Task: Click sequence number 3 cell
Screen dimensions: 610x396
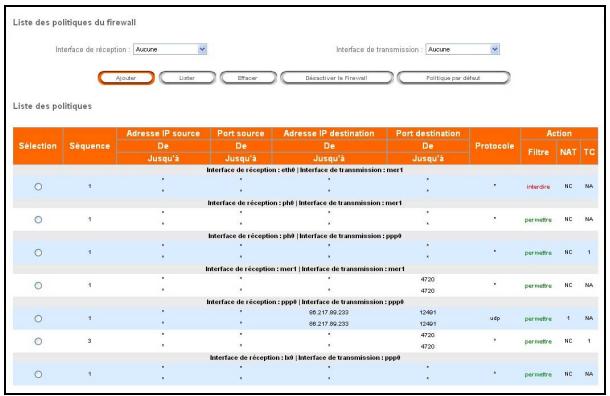Action: tap(89, 341)
